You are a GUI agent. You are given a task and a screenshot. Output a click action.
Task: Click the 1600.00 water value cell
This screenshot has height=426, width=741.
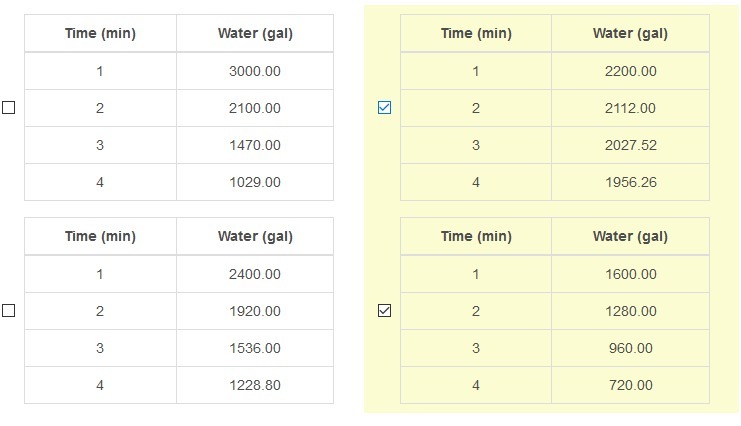point(630,274)
